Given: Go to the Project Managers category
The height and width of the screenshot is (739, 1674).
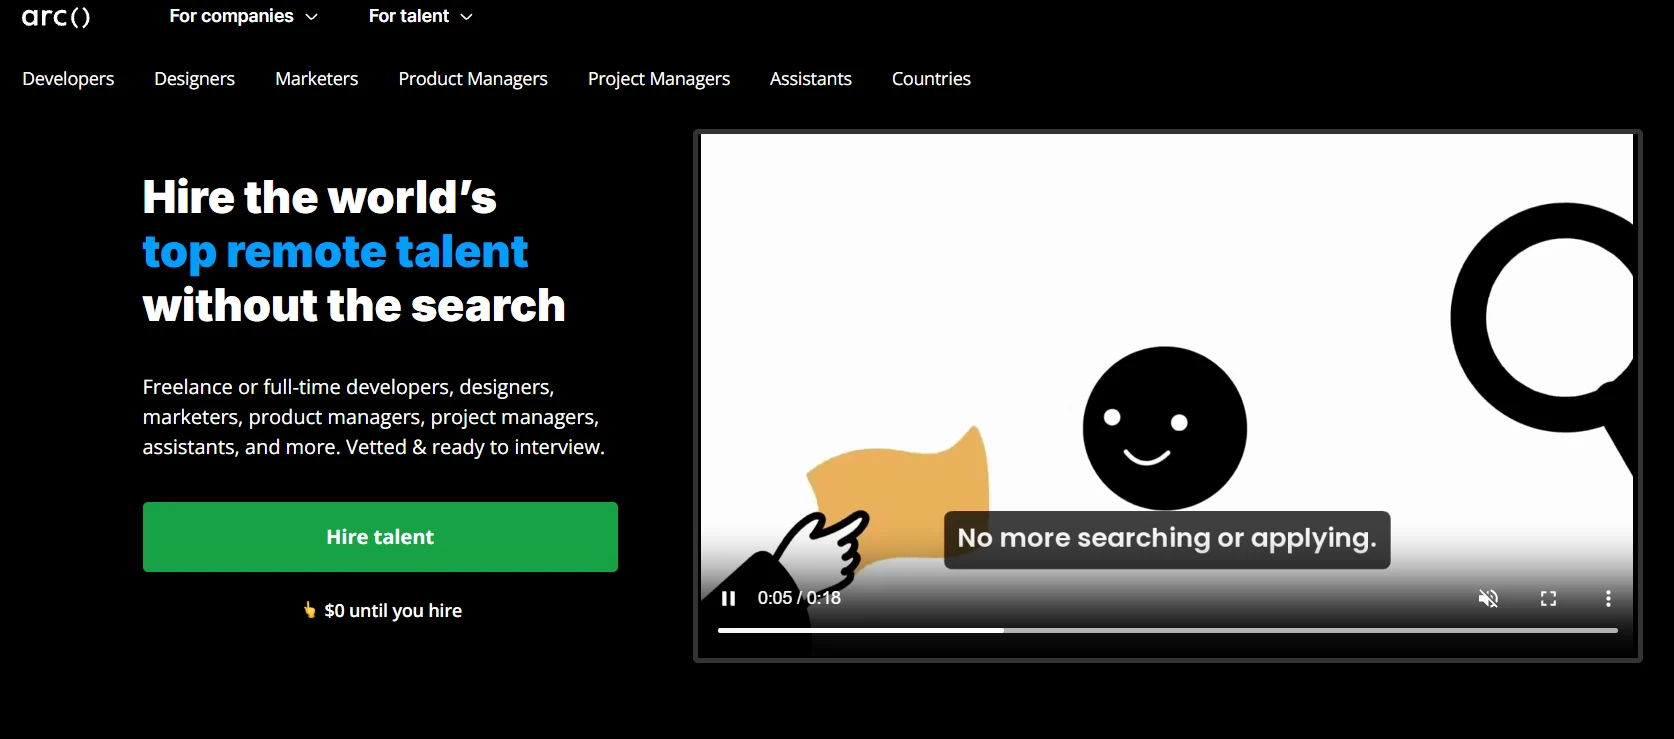Looking at the screenshot, I should tap(659, 78).
